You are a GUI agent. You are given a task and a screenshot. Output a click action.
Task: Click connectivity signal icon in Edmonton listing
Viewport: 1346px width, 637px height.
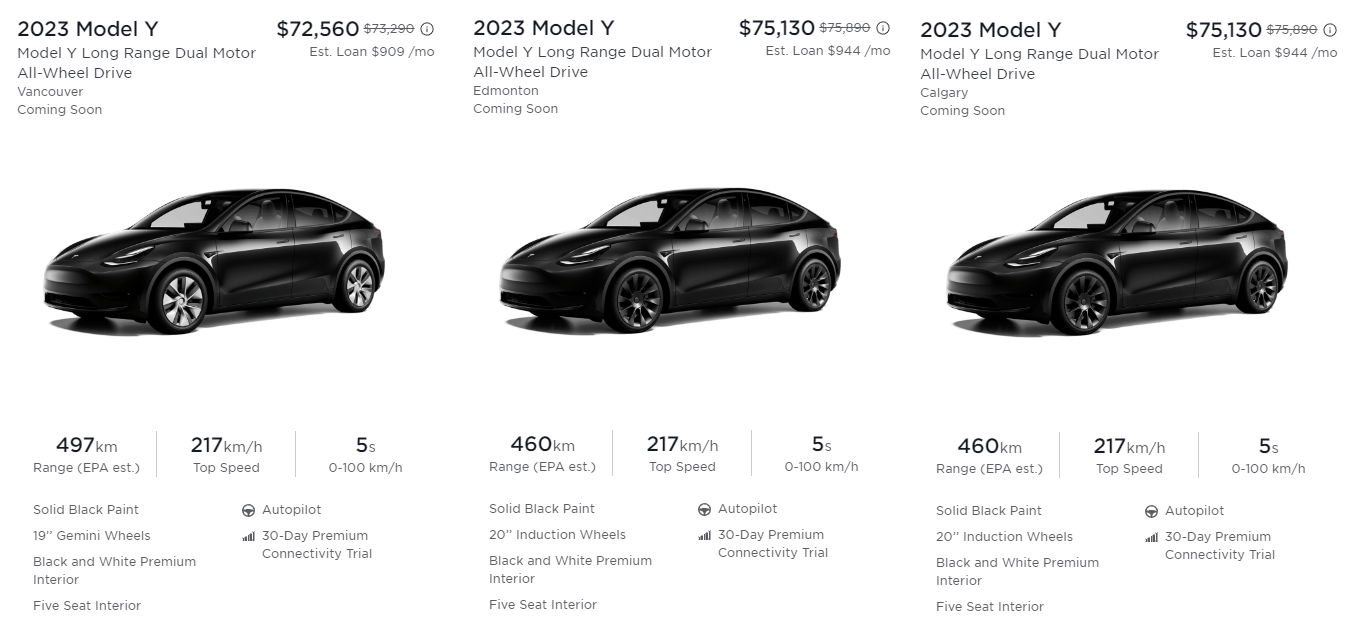pyautogui.click(x=705, y=535)
